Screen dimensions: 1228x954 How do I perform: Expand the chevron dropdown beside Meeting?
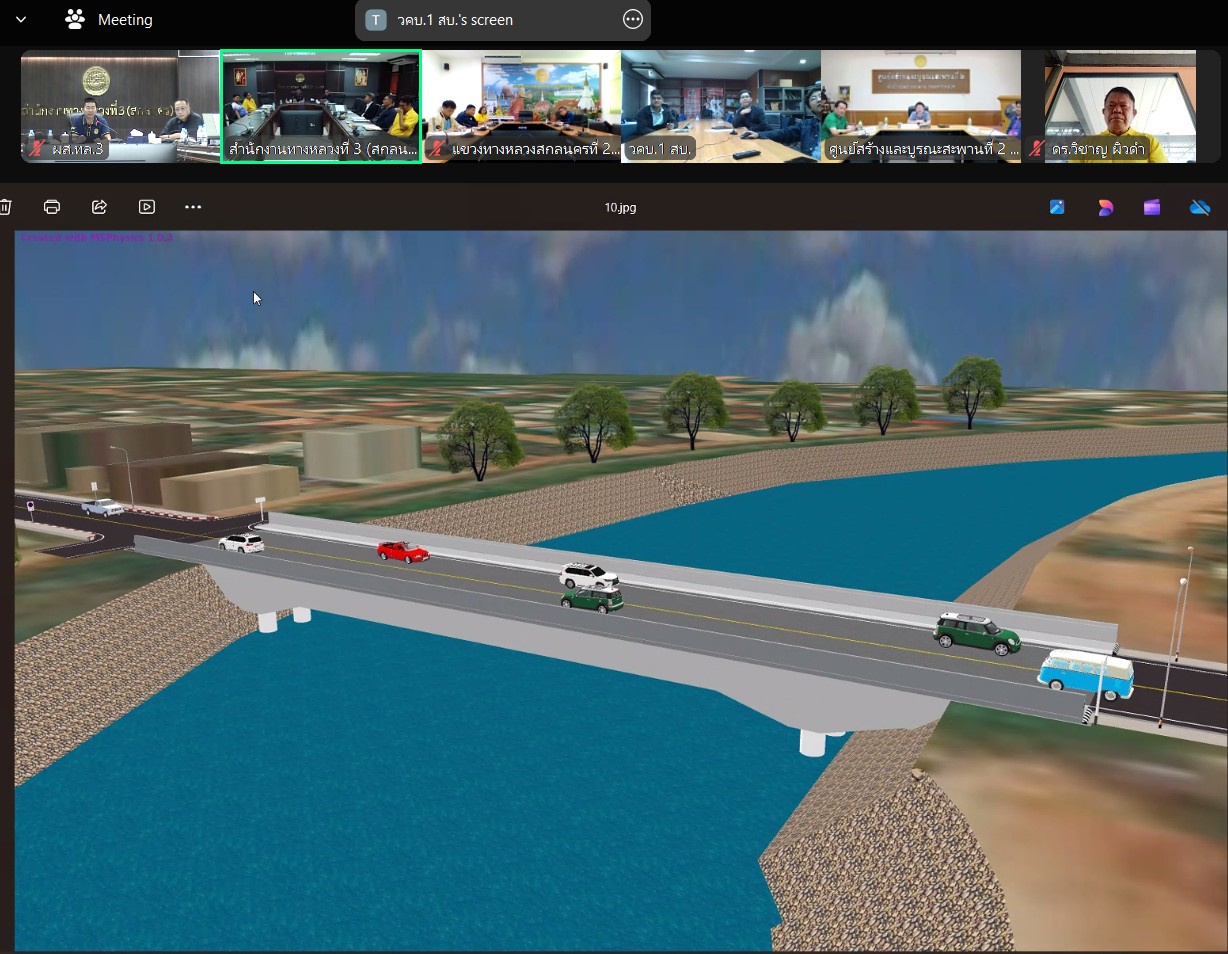[x=21, y=20]
